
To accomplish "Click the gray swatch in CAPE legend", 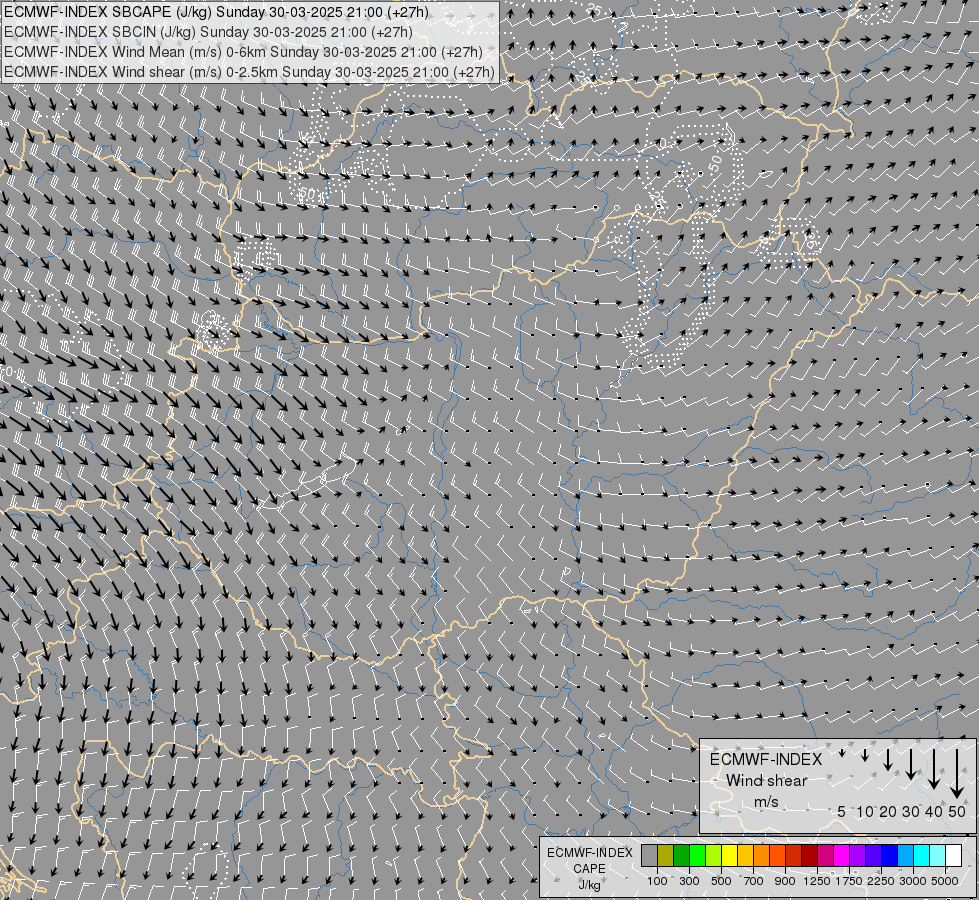I will pos(649,856).
